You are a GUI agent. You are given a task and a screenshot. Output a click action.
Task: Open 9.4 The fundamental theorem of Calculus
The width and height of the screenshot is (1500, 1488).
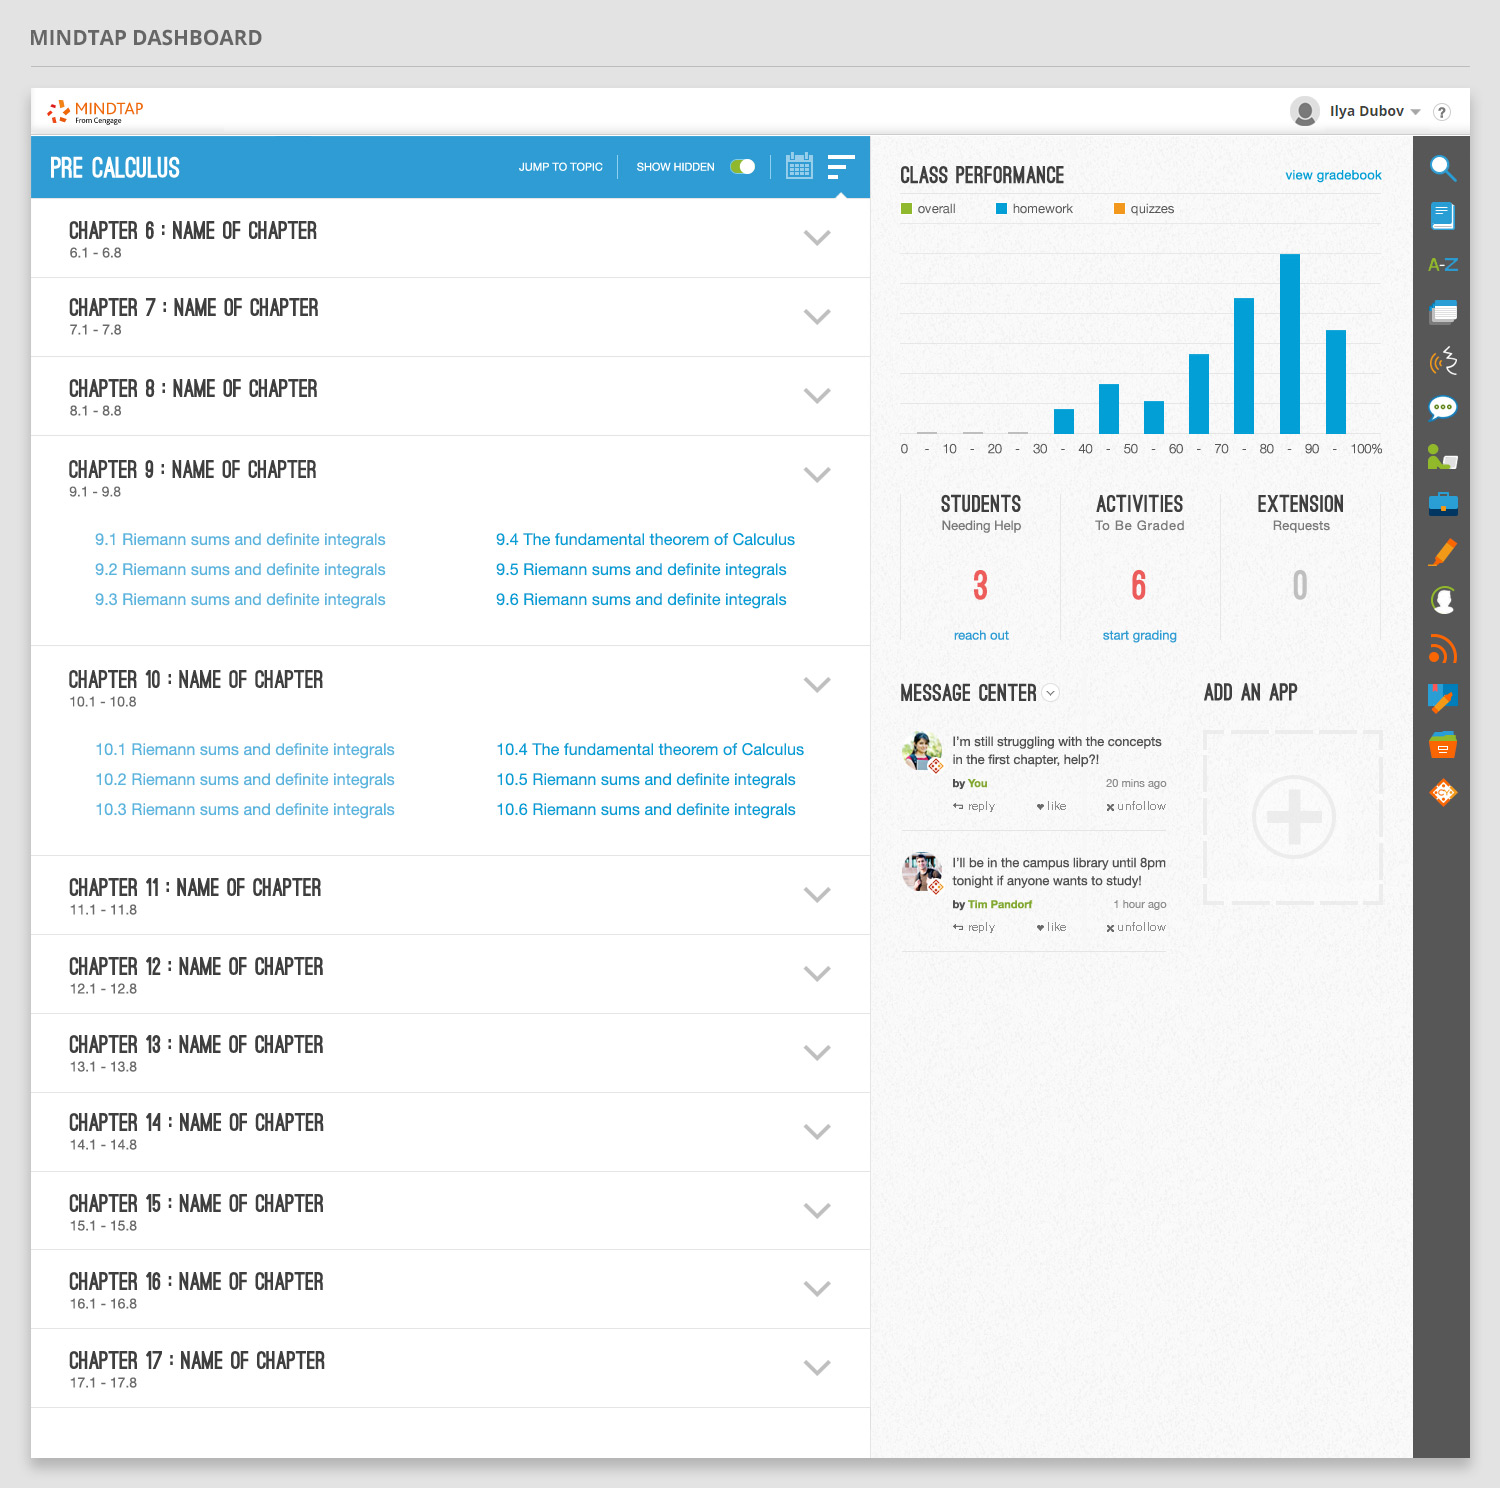pos(645,540)
